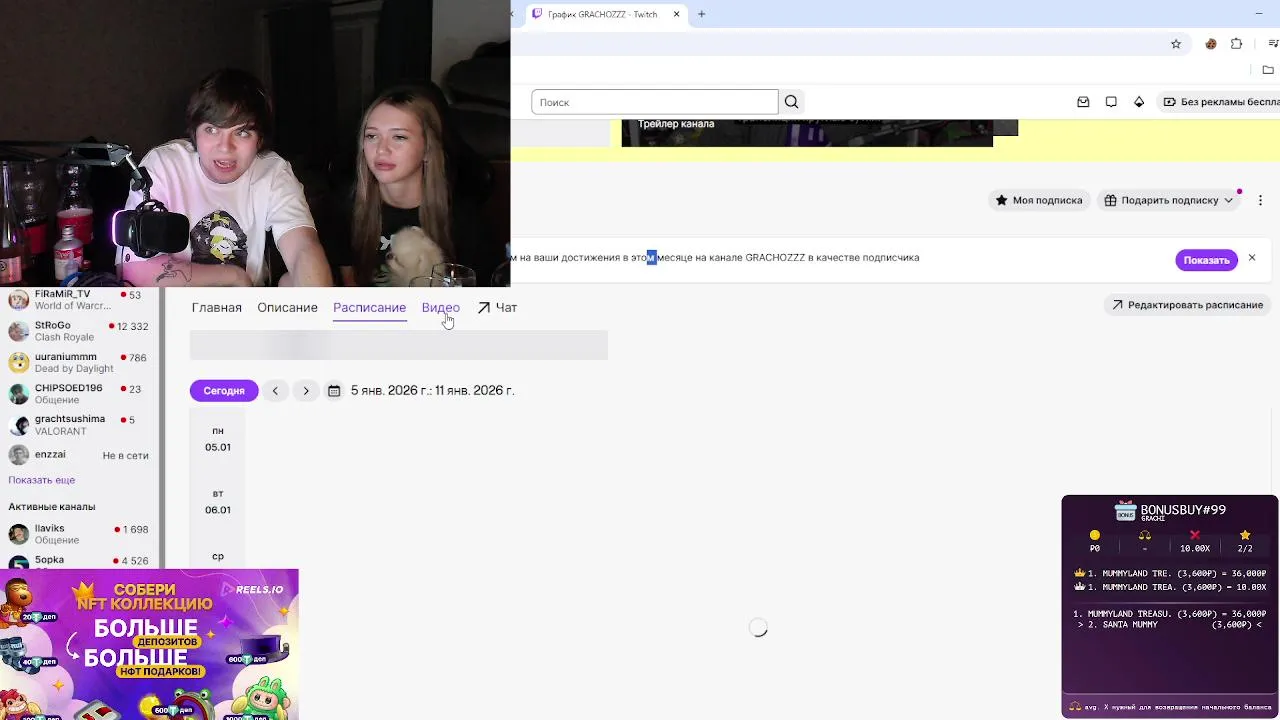Switch to the Главная tab
Viewport: 1280px width, 720px height.
click(217, 308)
